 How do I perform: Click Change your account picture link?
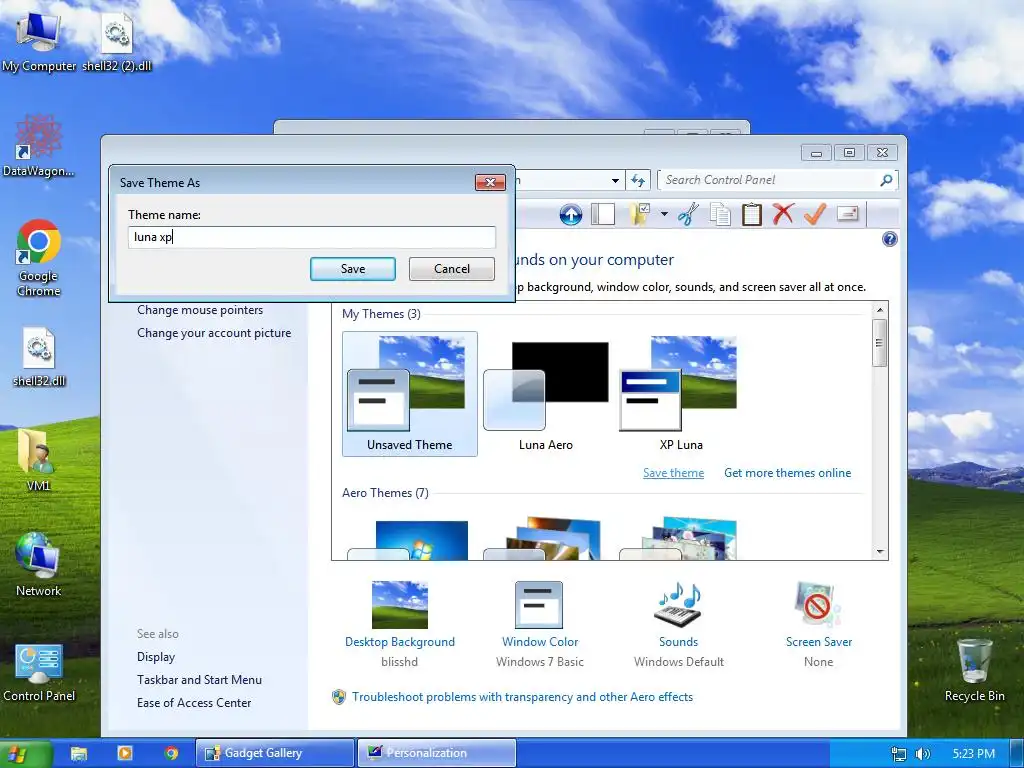214,333
